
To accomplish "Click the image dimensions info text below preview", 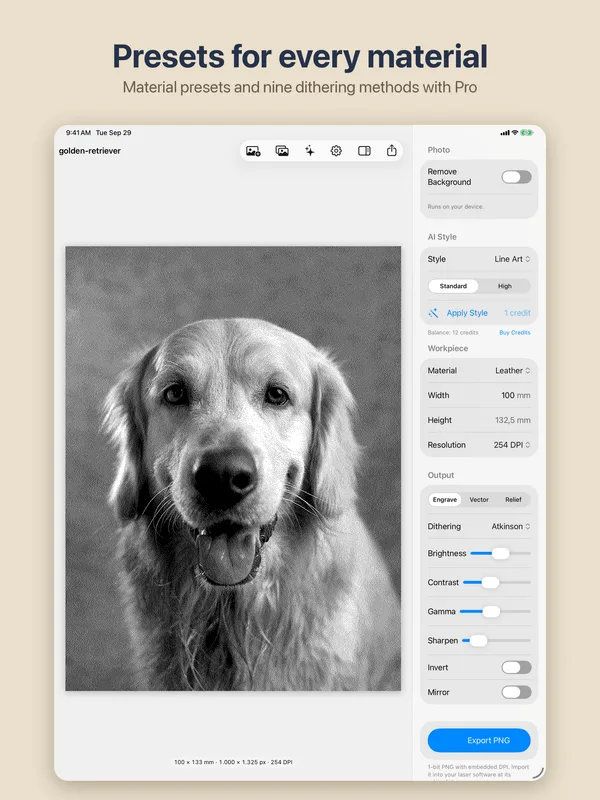I will (x=233, y=762).
